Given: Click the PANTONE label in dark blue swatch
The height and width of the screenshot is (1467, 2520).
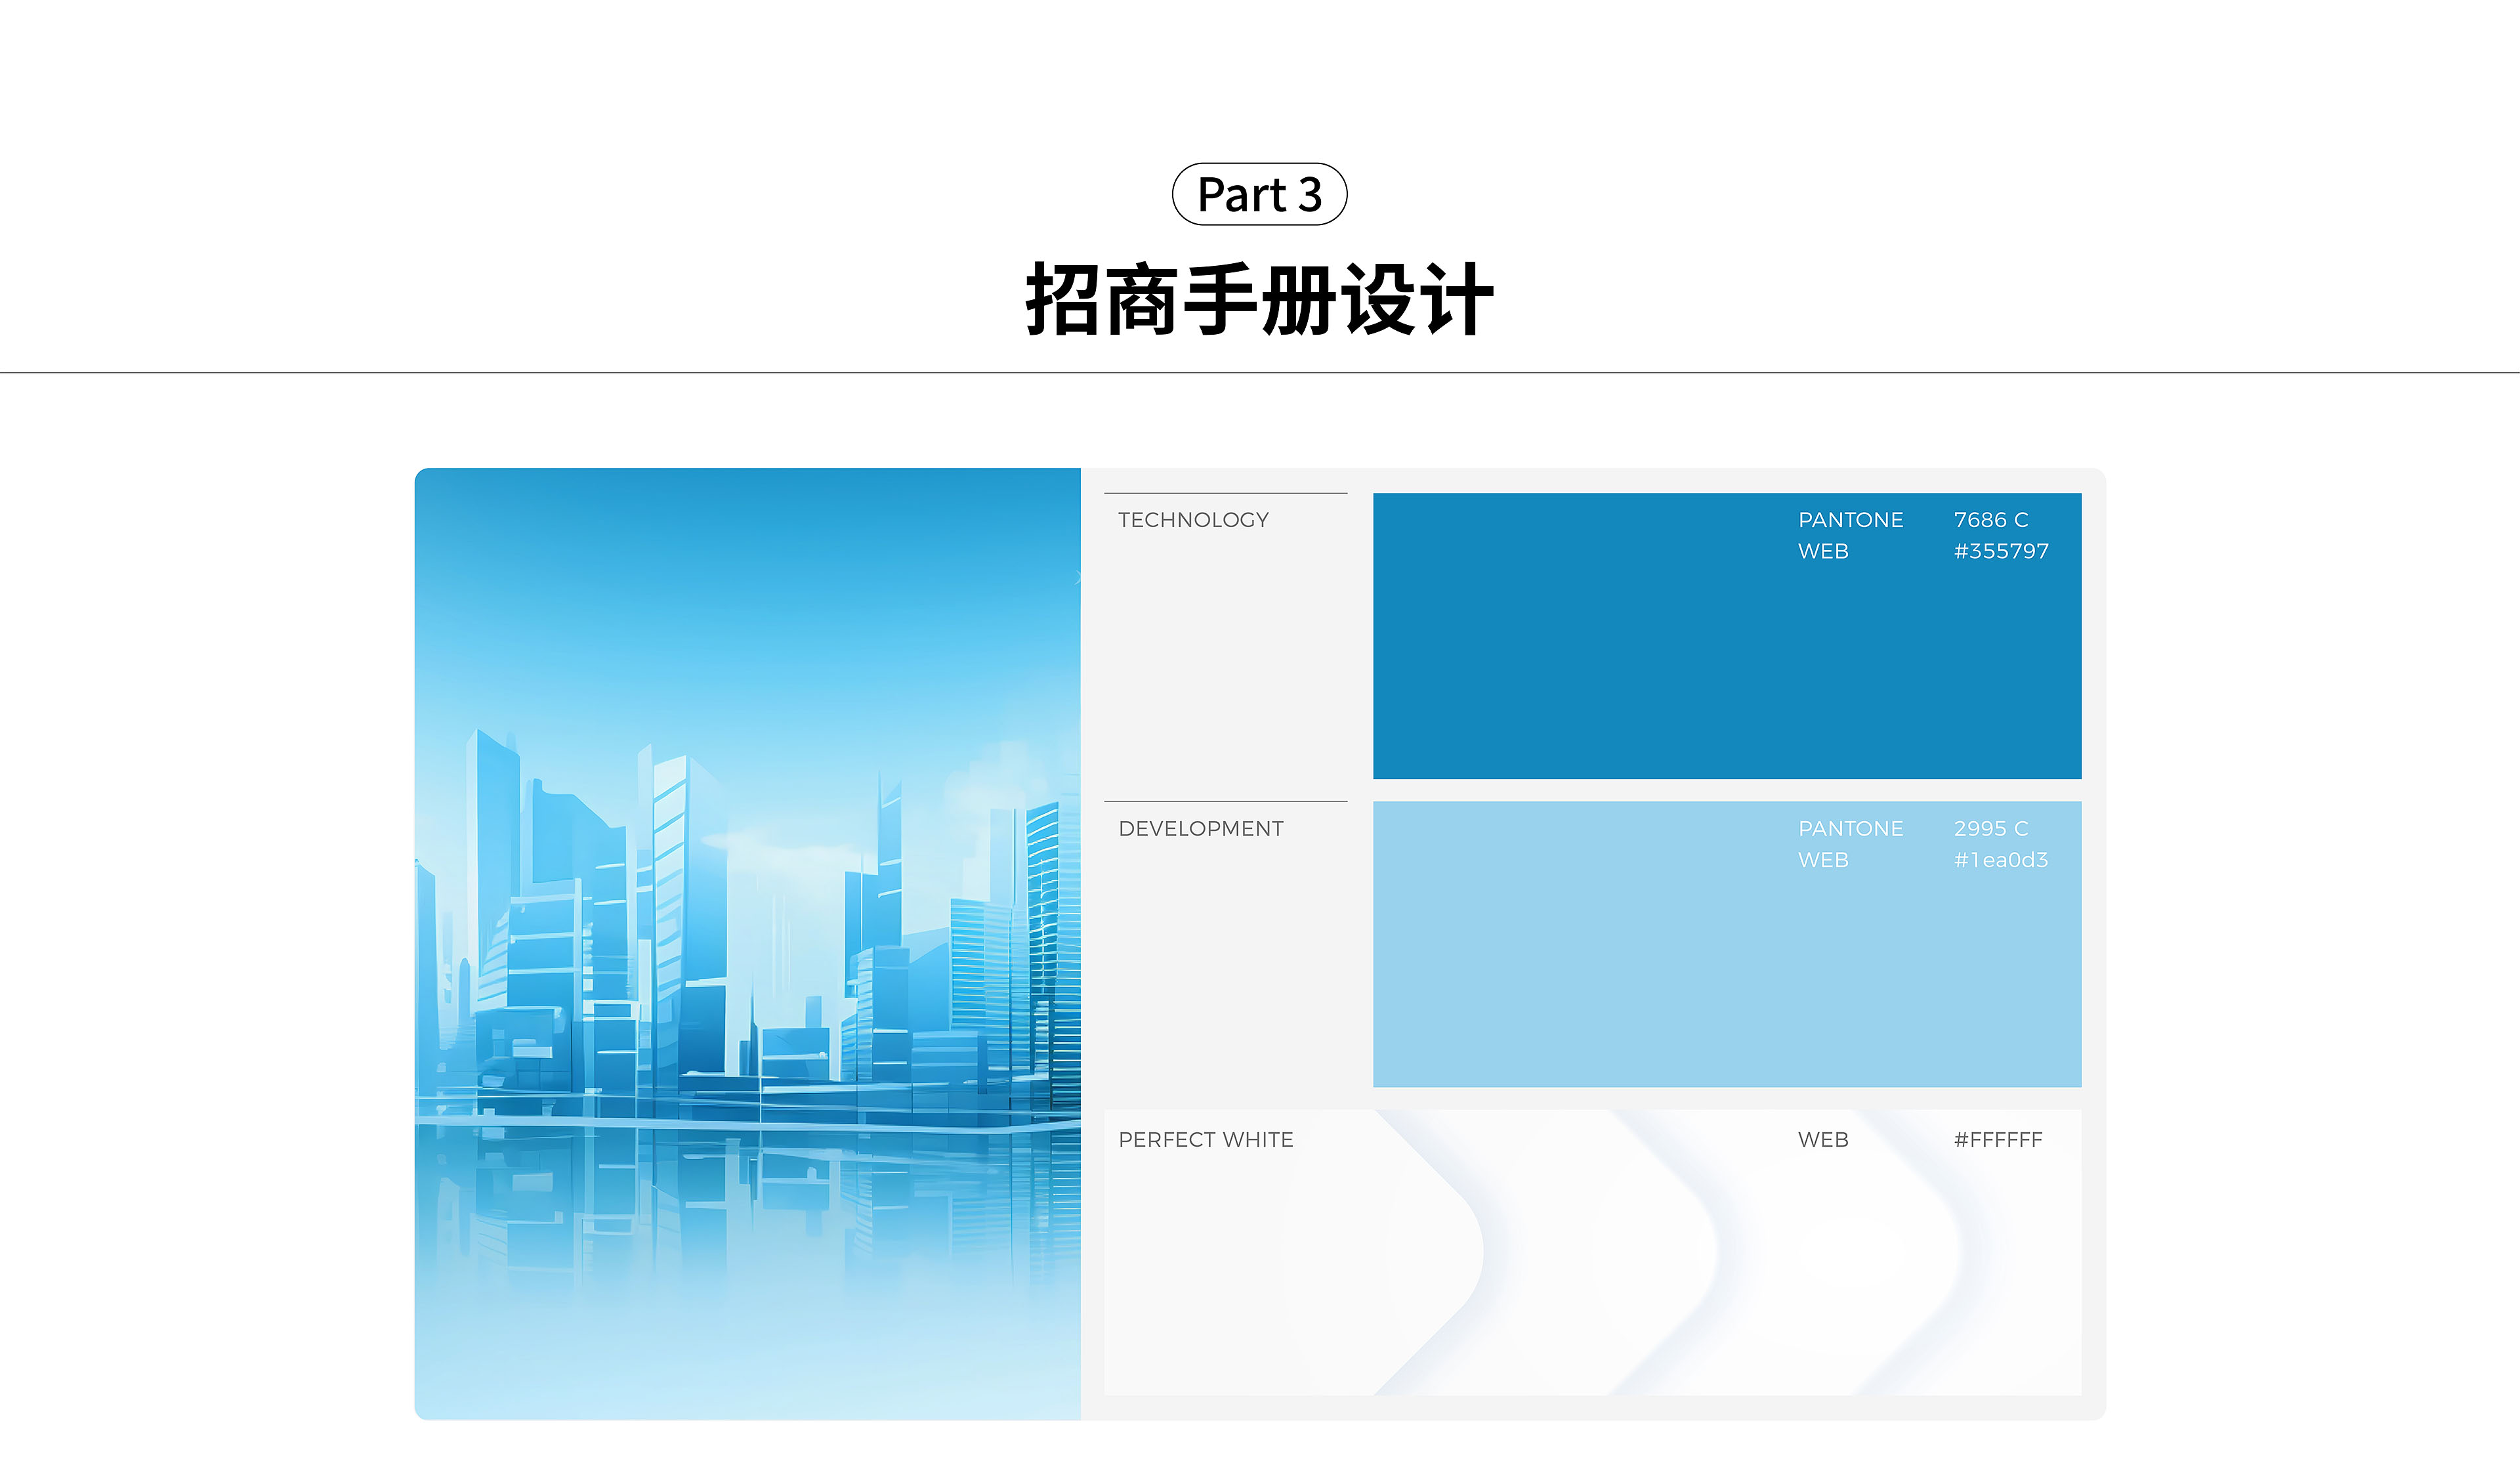Looking at the screenshot, I should tap(1850, 520).
